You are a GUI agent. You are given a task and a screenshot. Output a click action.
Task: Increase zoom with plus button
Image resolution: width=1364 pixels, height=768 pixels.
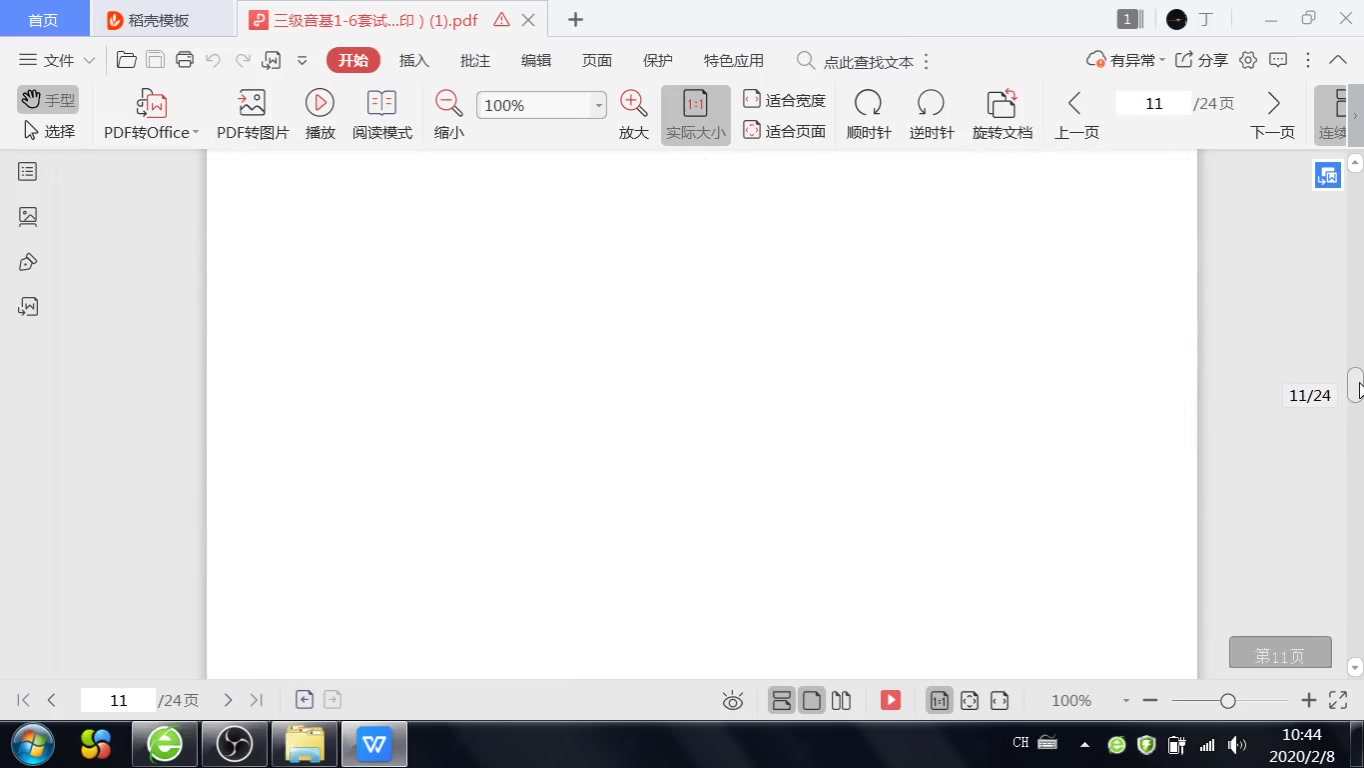point(1309,701)
